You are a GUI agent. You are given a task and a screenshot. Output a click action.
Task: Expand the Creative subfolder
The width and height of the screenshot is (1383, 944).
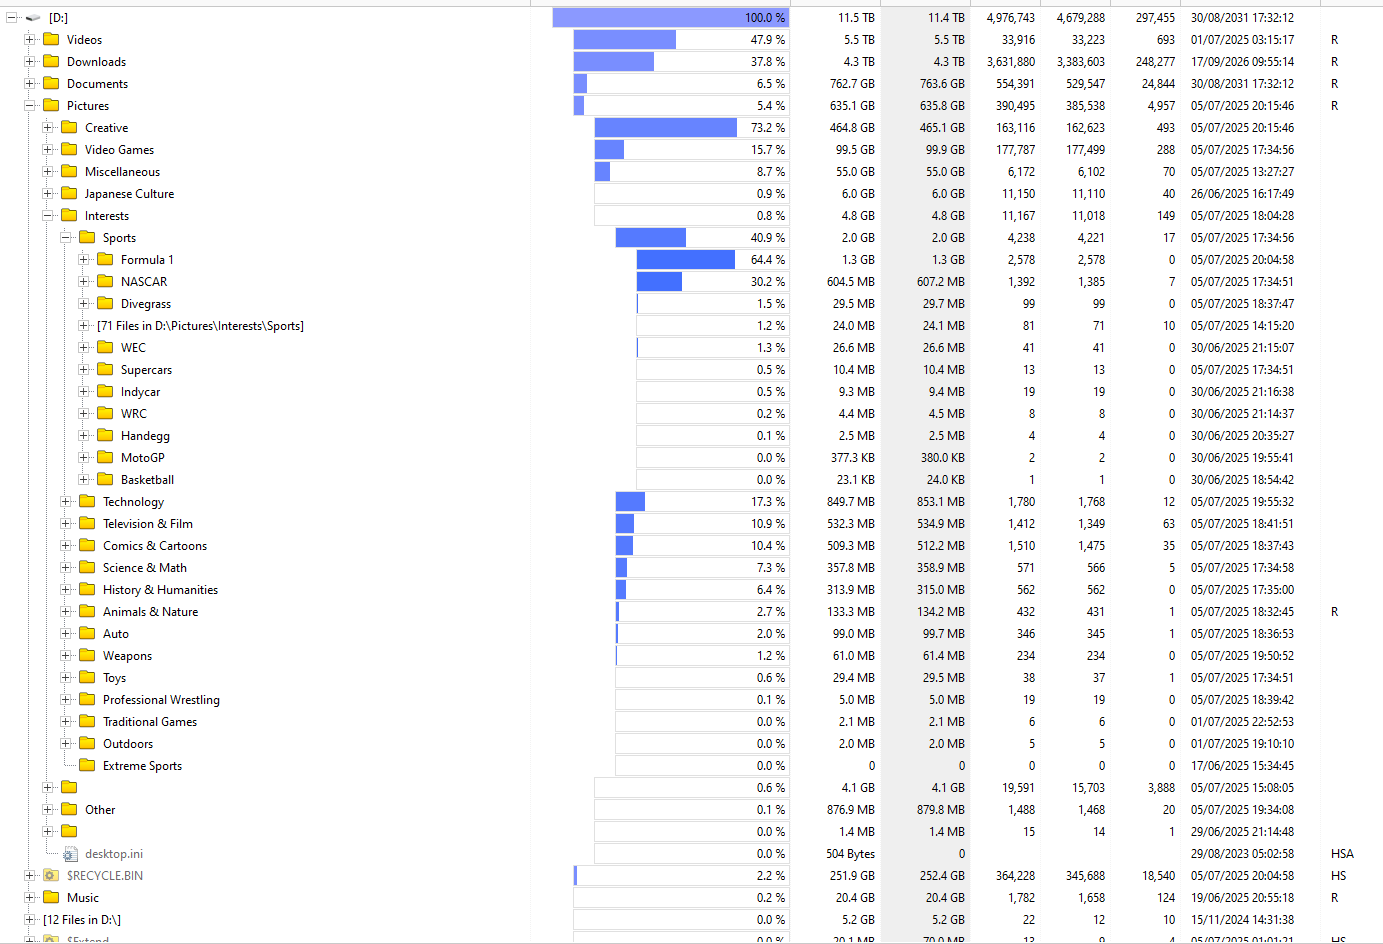pyautogui.click(x=48, y=128)
